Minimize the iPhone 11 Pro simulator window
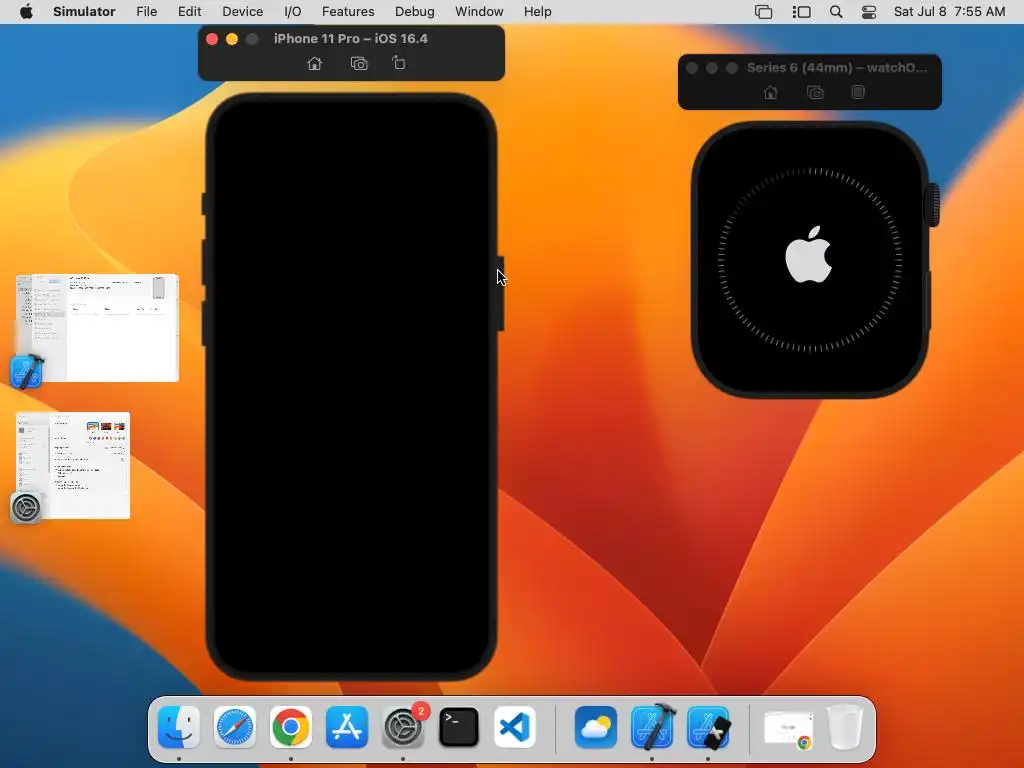 [232, 39]
